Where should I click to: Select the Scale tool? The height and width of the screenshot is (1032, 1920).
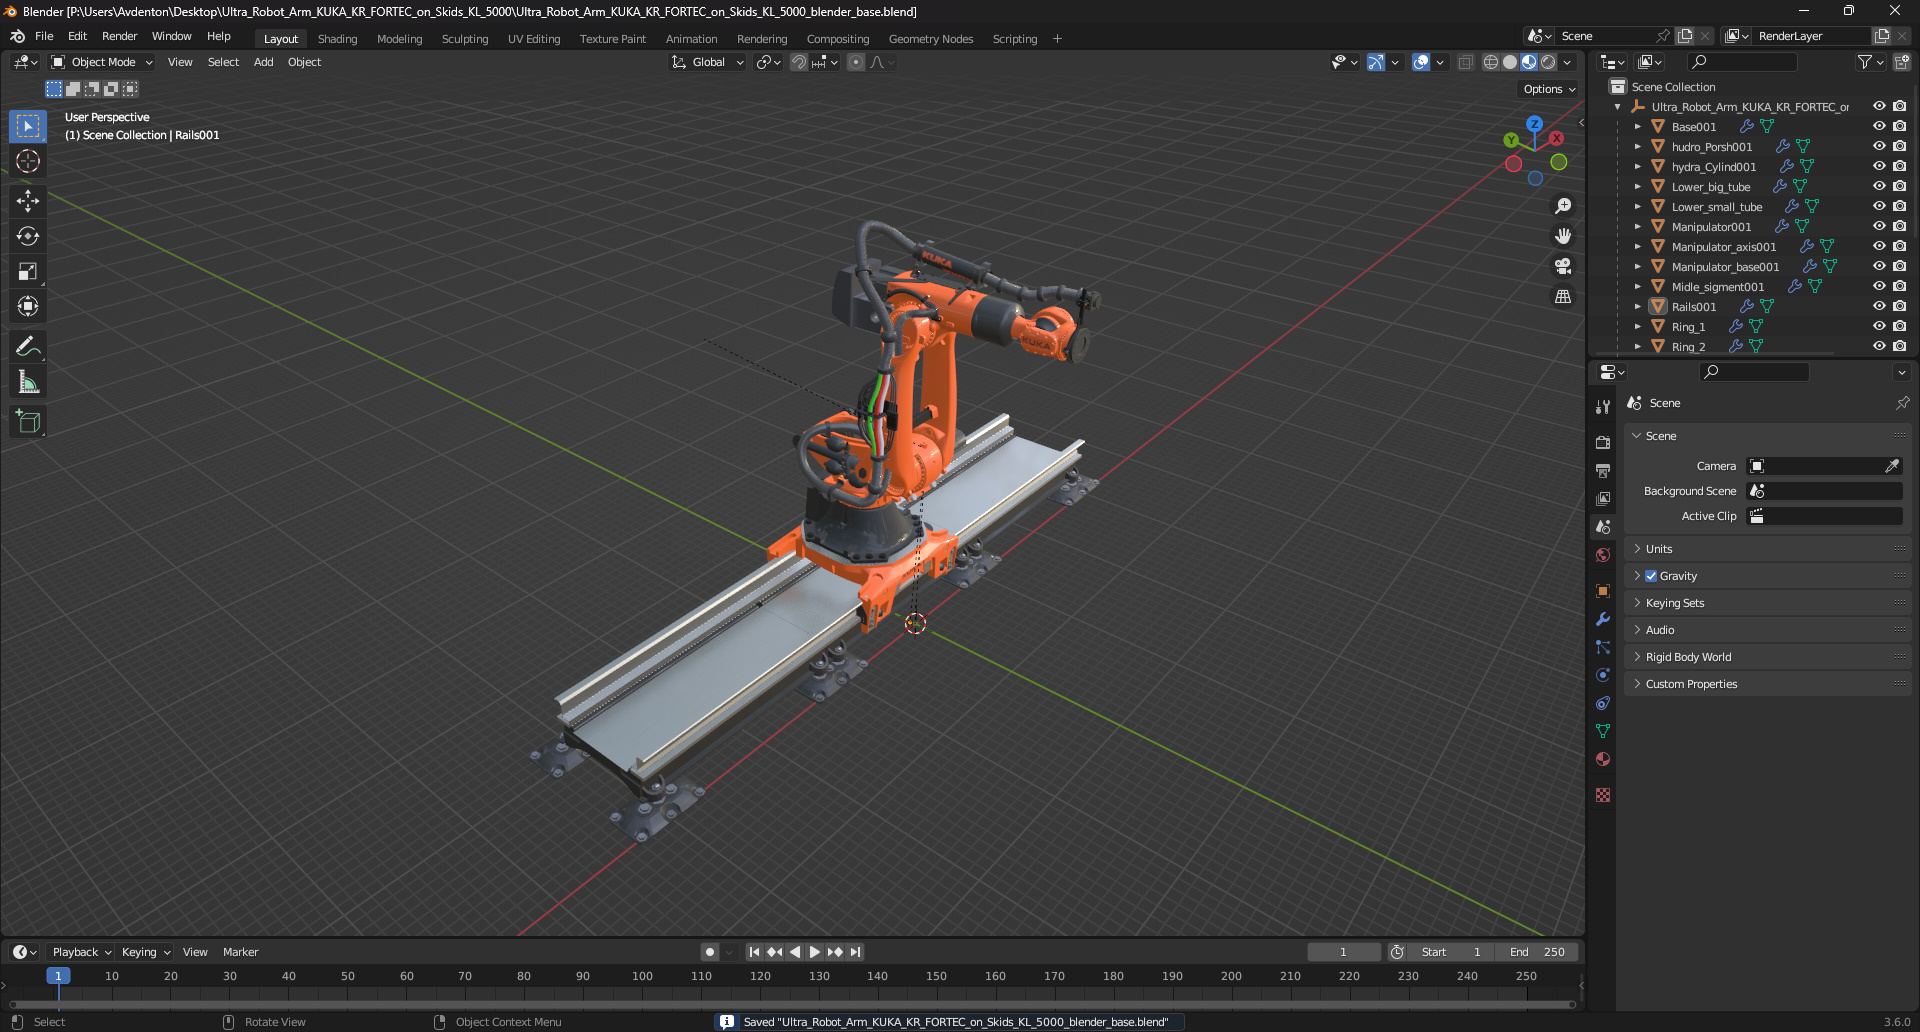[x=28, y=271]
